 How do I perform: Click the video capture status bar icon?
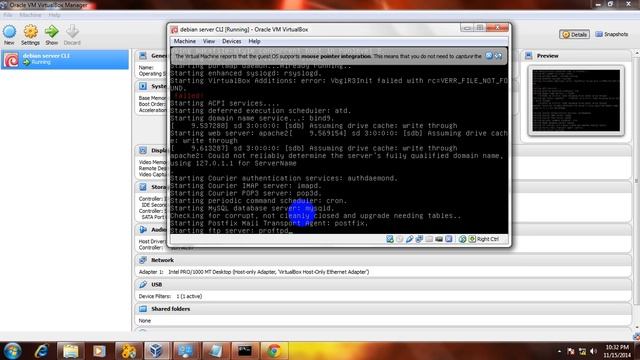pyautogui.click(x=439, y=239)
